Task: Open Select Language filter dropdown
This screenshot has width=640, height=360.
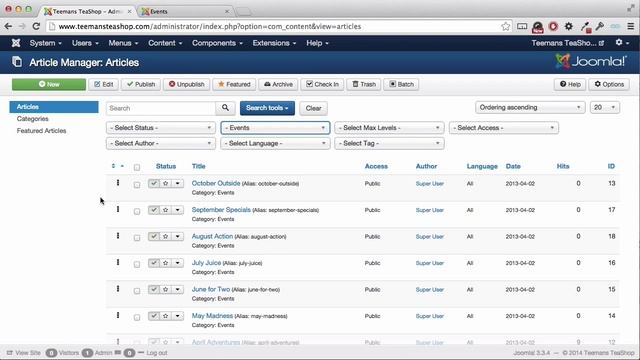Action: point(275,143)
